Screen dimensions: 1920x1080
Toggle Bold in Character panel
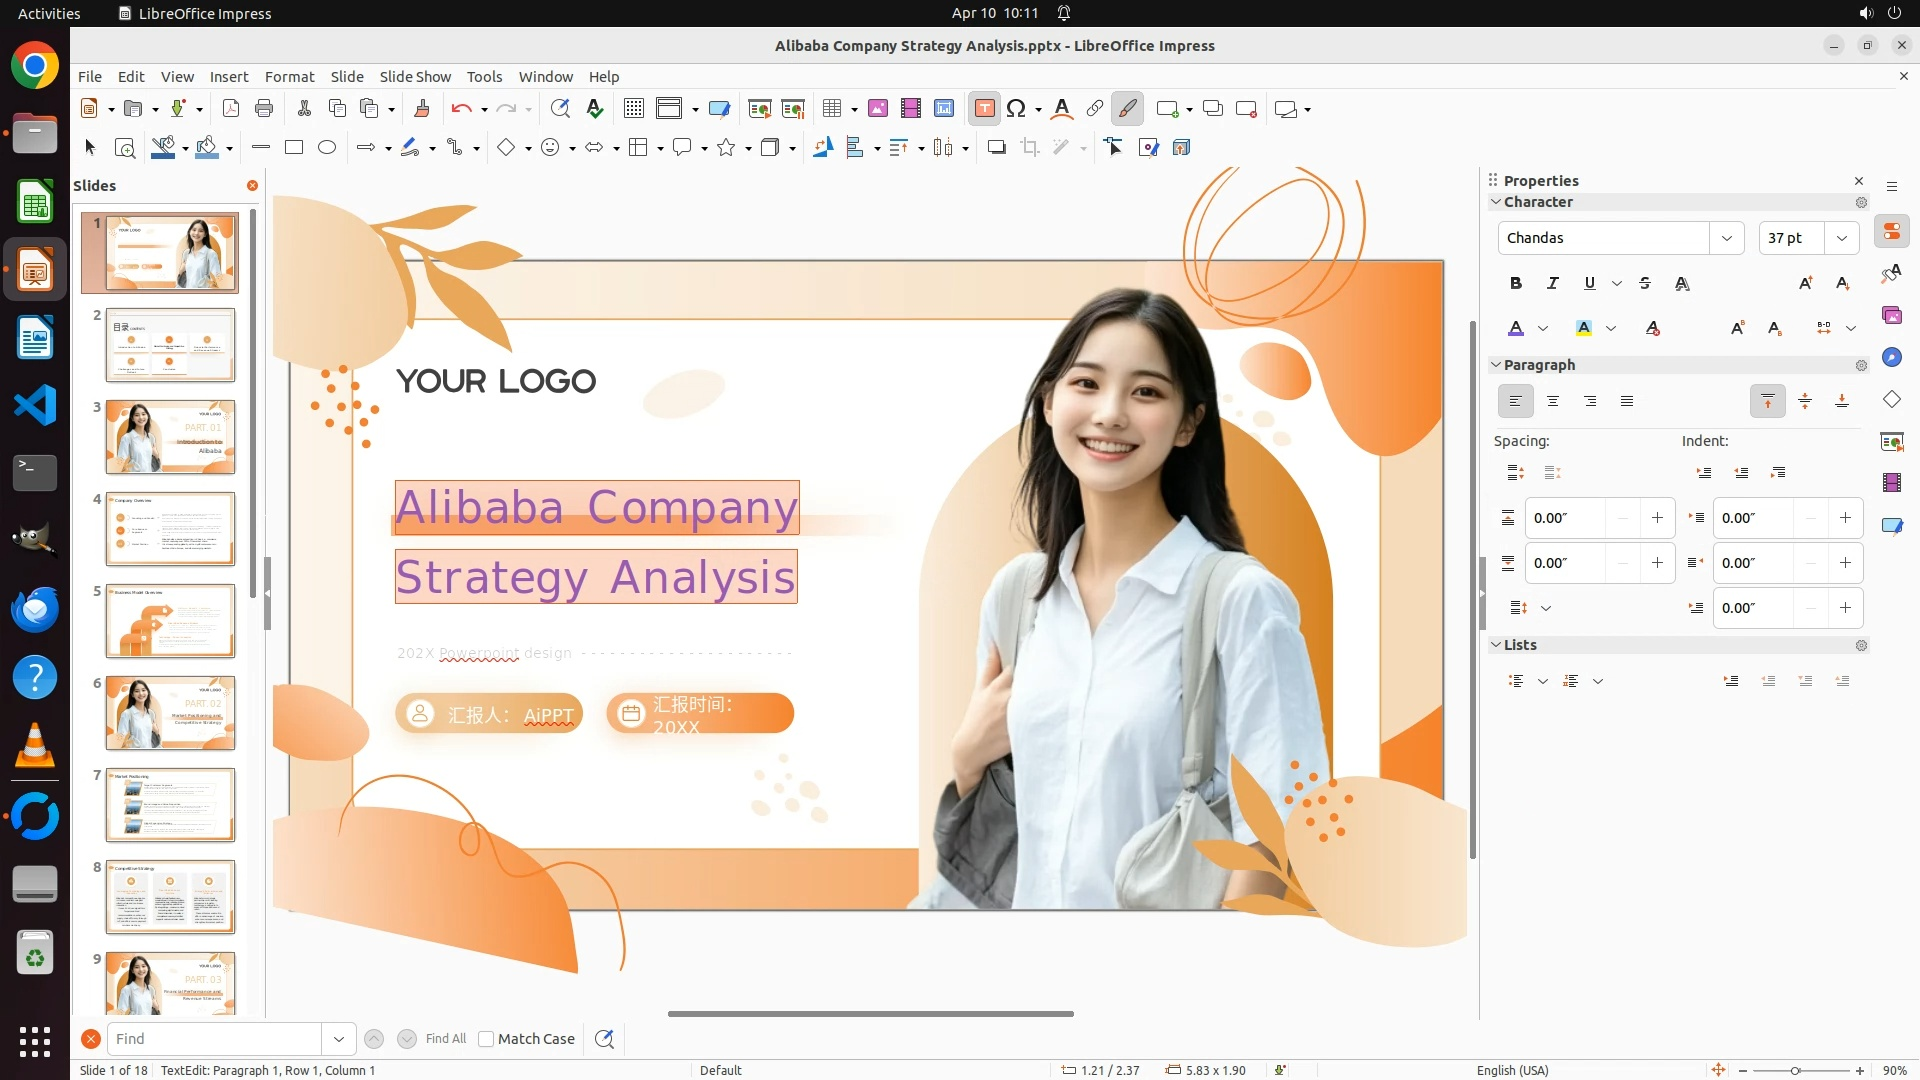(x=1515, y=284)
